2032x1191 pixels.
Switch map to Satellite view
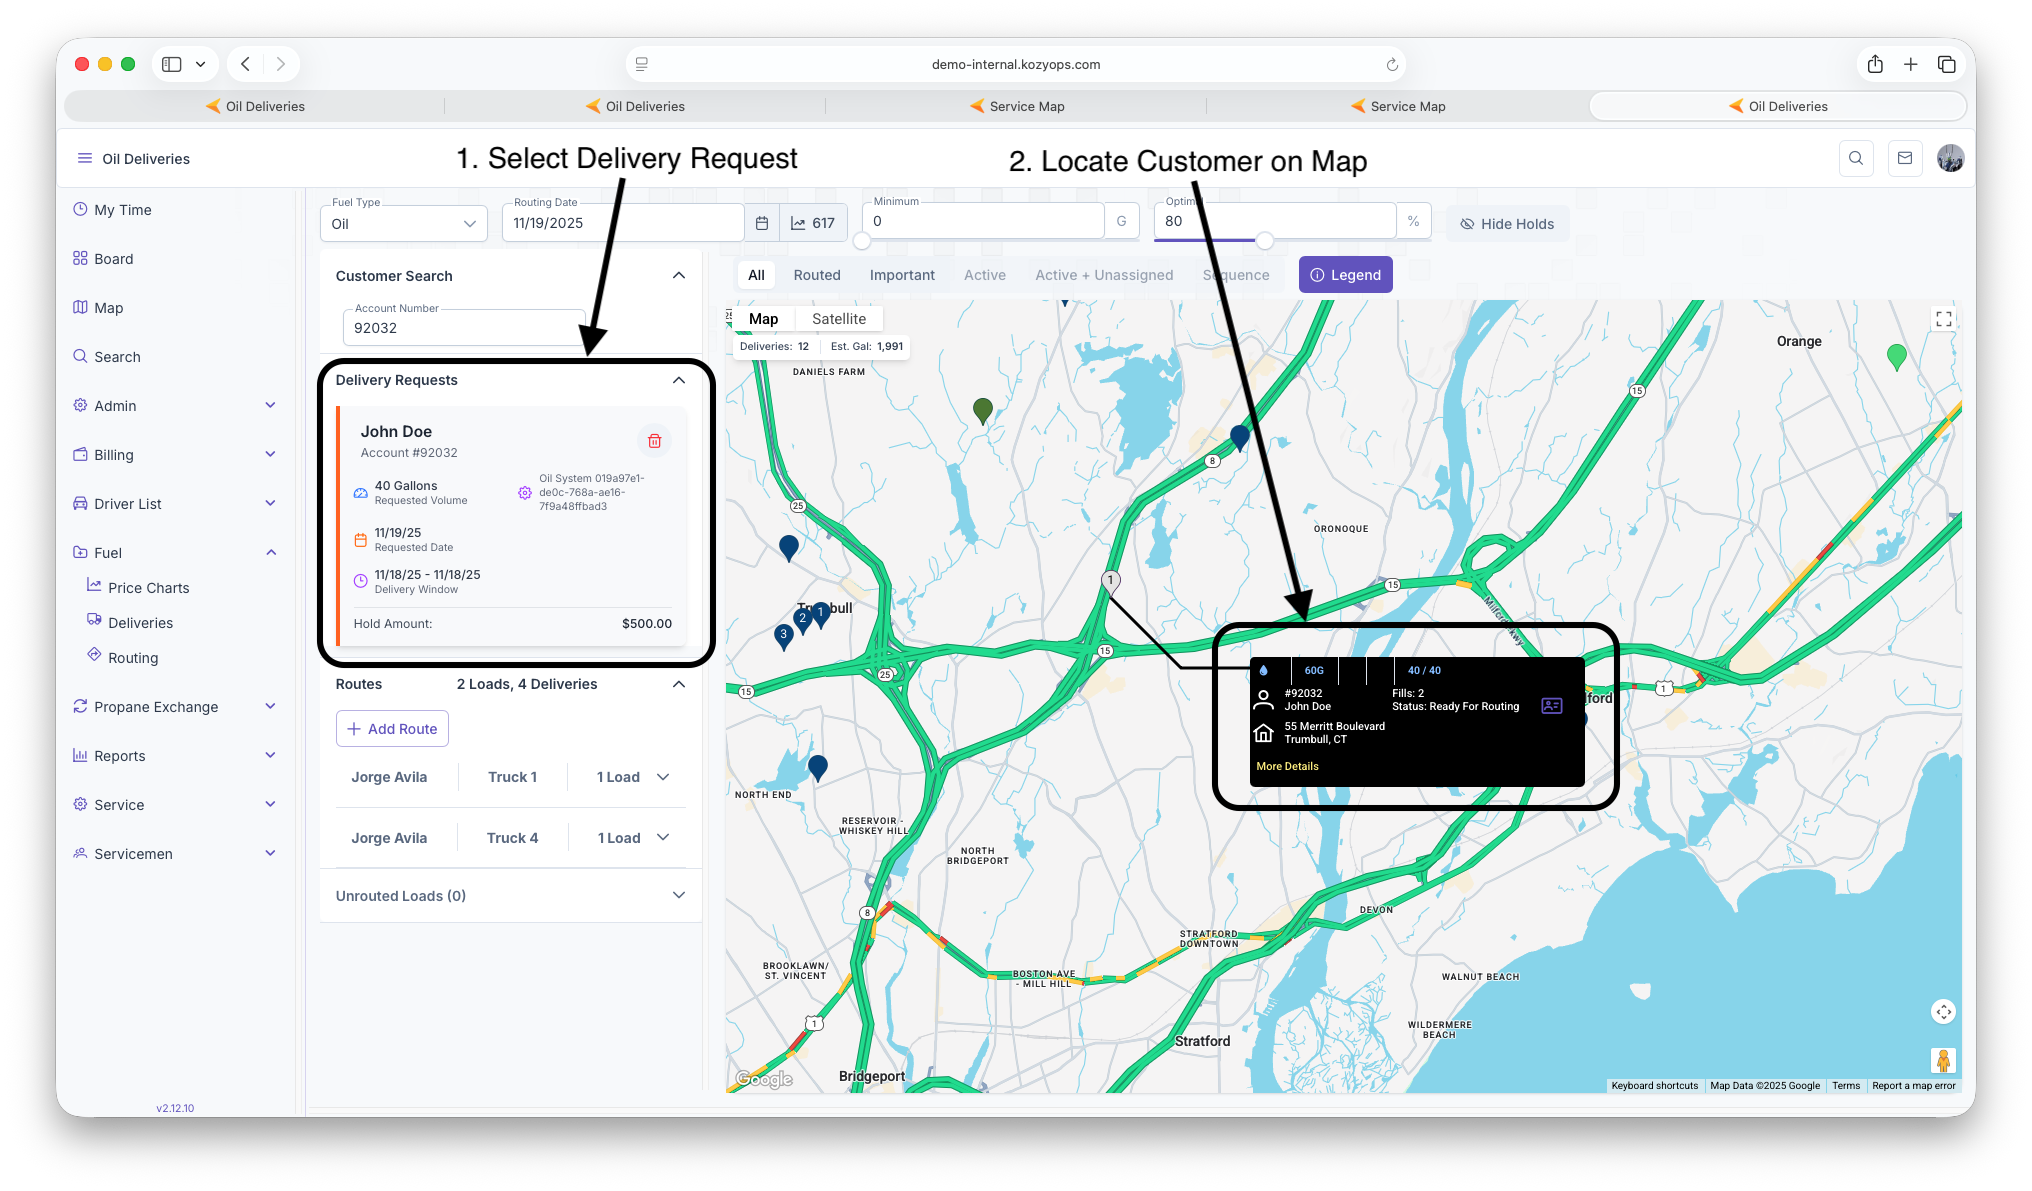(x=838, y=319)
